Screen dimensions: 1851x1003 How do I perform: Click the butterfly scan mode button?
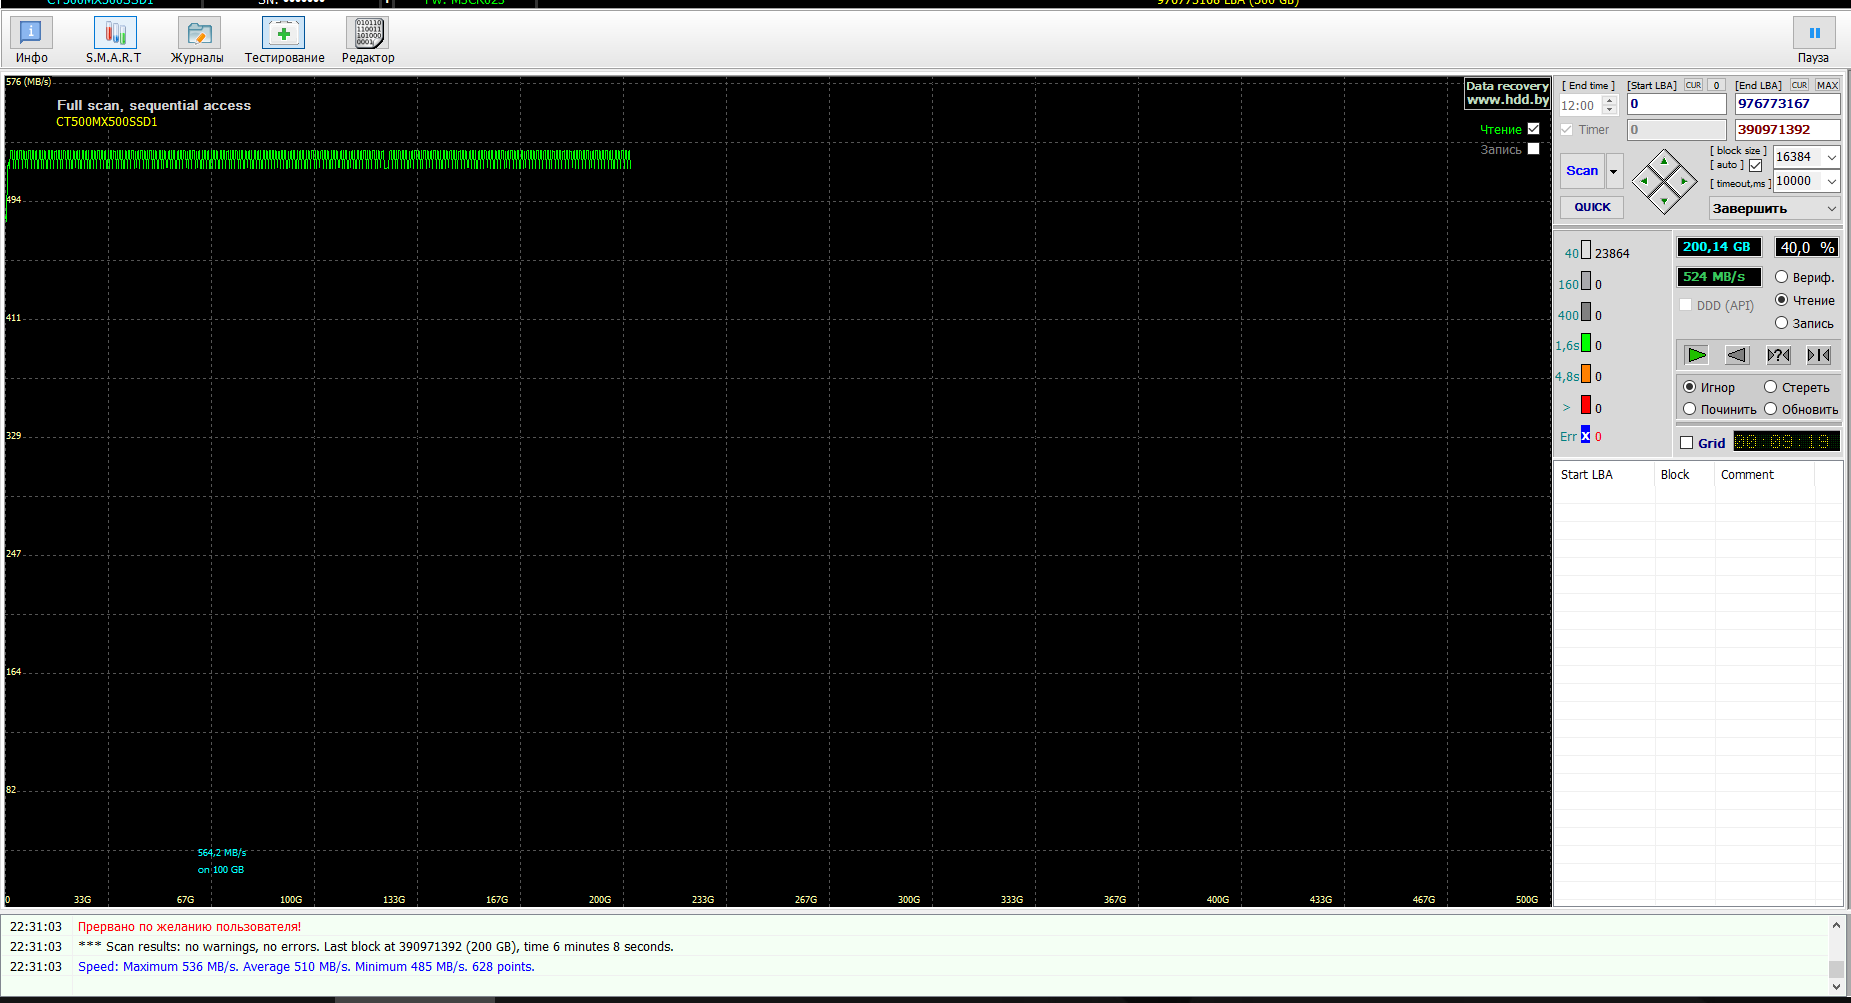click(1819, 355)
